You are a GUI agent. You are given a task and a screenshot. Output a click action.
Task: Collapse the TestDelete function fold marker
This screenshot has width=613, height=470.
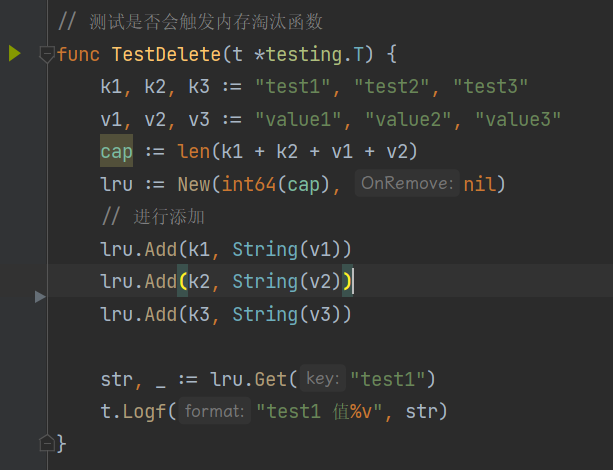pos(46,54)
